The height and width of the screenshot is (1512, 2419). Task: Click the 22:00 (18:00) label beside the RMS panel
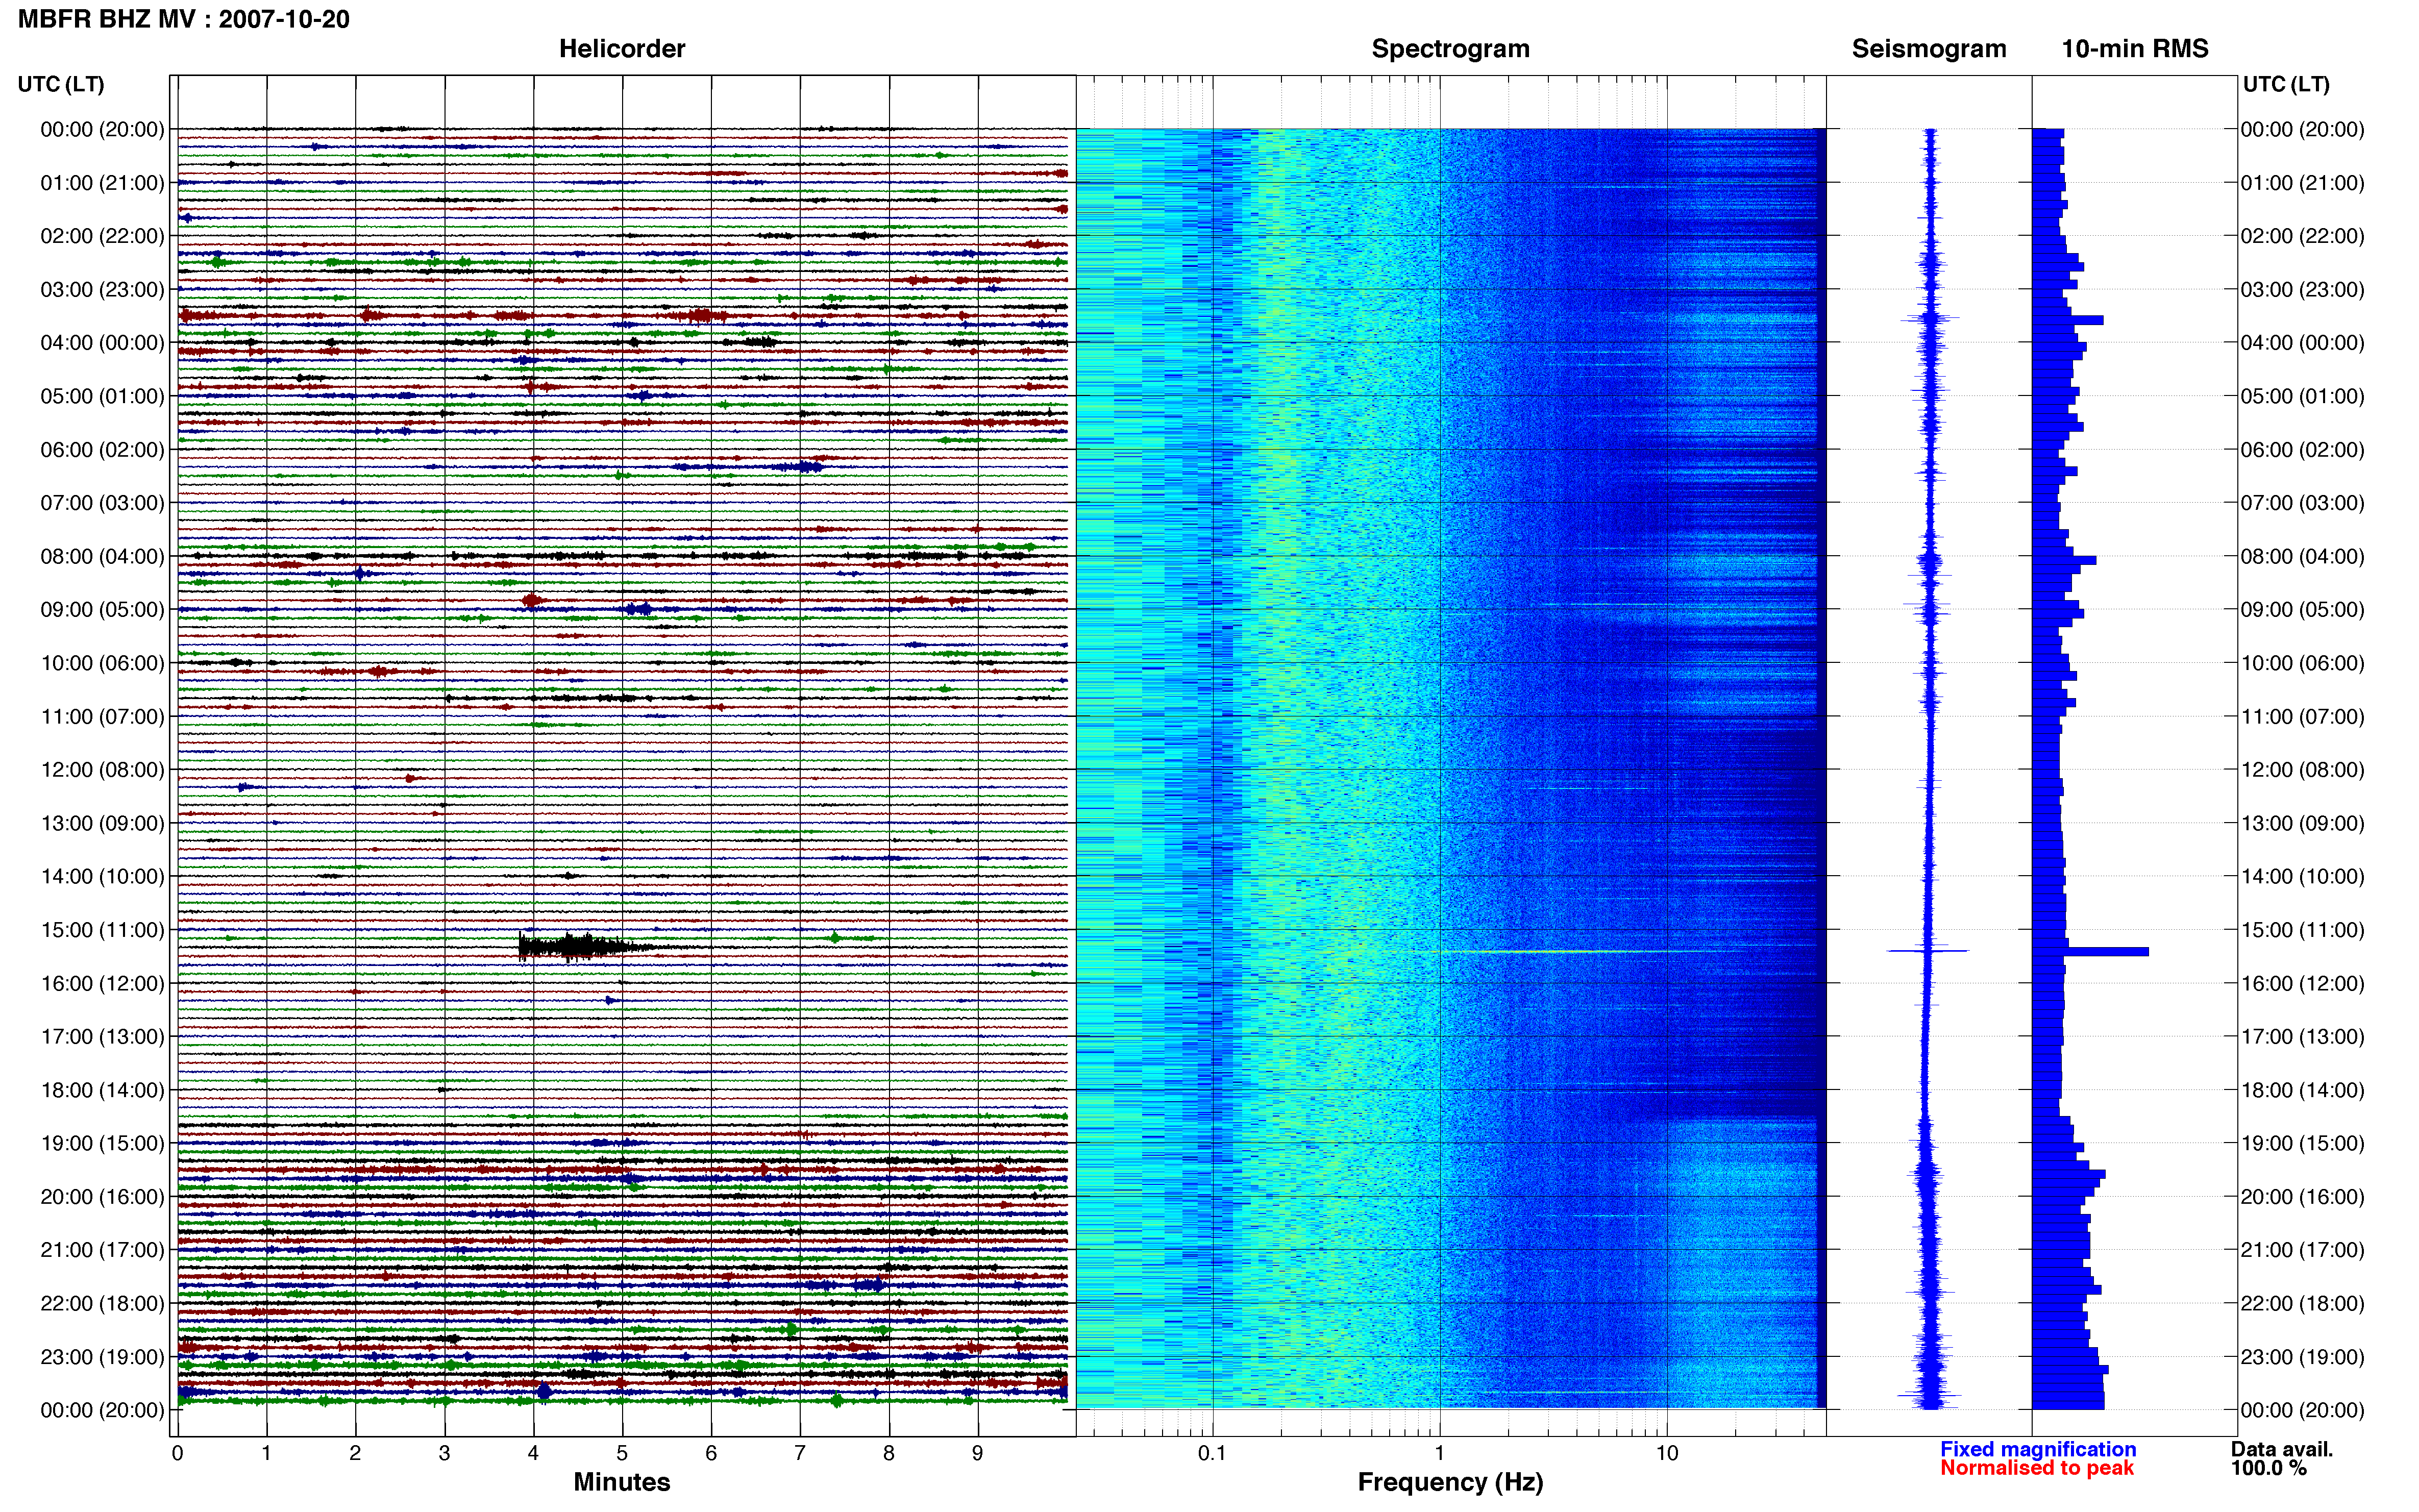[x=2302, y=1303]
